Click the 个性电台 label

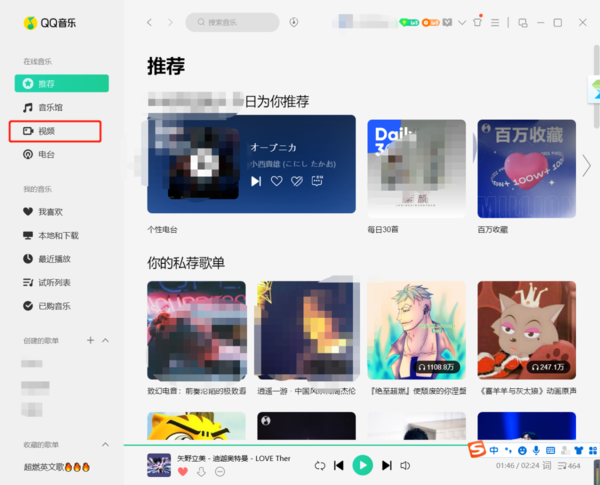[162, 230]
